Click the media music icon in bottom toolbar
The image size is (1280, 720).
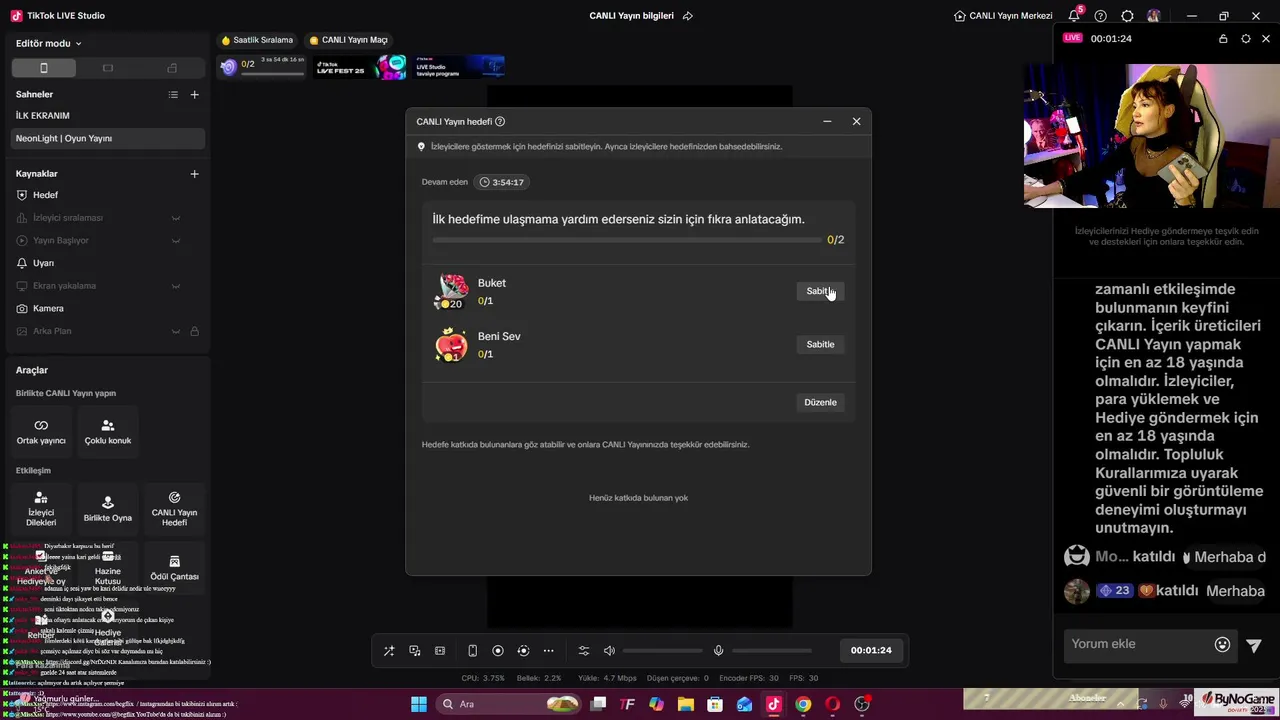coord(415,650)
